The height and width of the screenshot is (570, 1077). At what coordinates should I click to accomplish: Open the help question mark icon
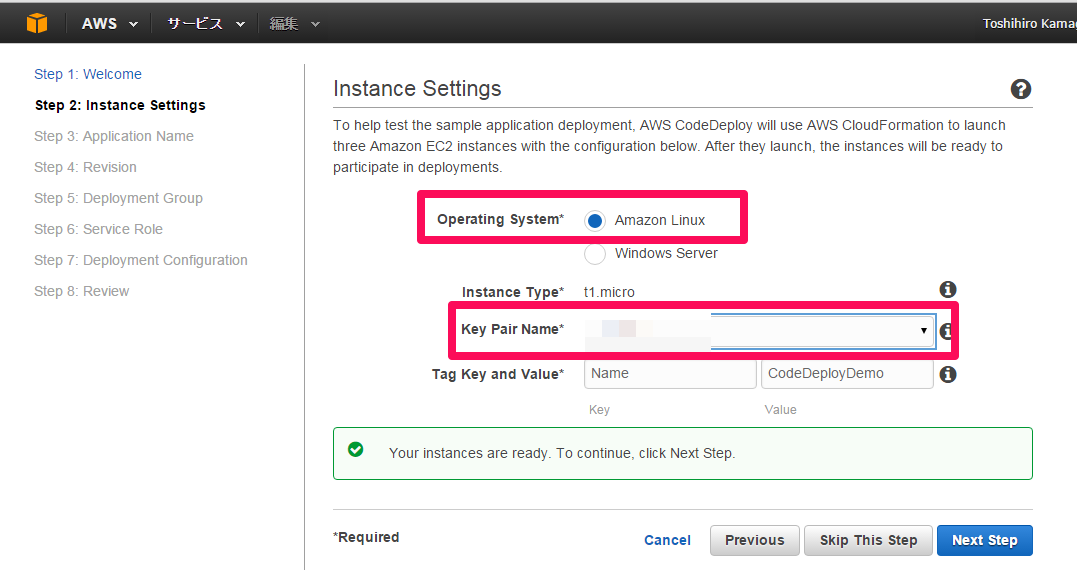1021,89
